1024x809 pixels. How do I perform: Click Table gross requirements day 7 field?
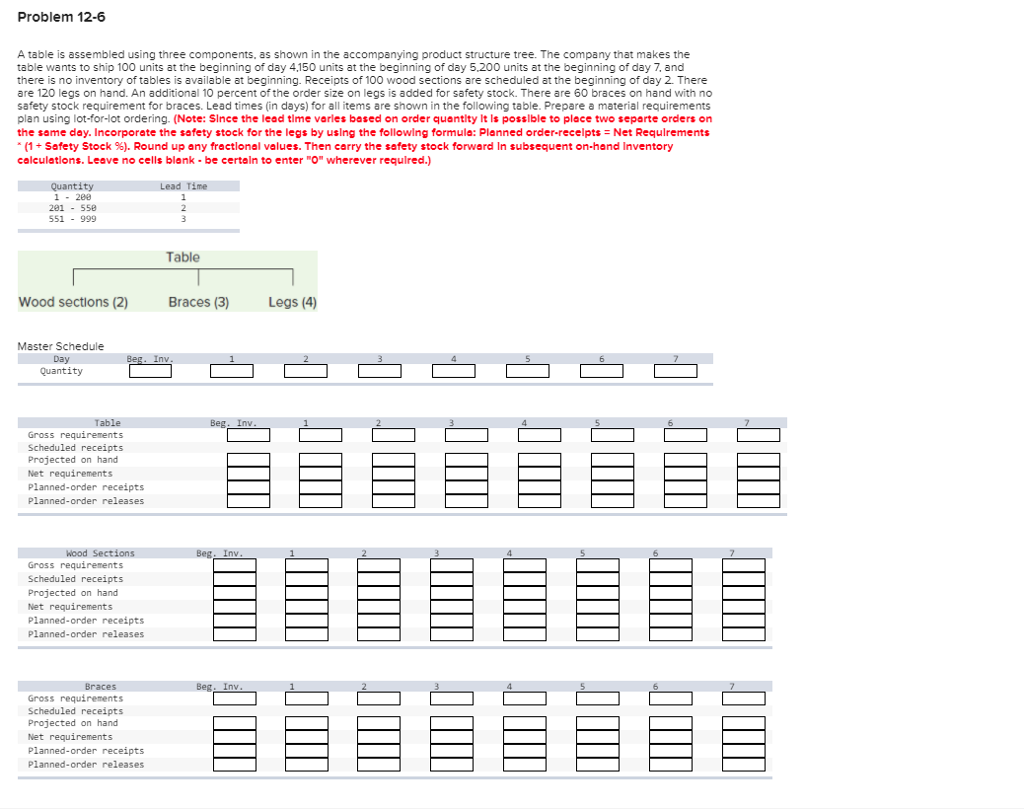pos(758,435)
